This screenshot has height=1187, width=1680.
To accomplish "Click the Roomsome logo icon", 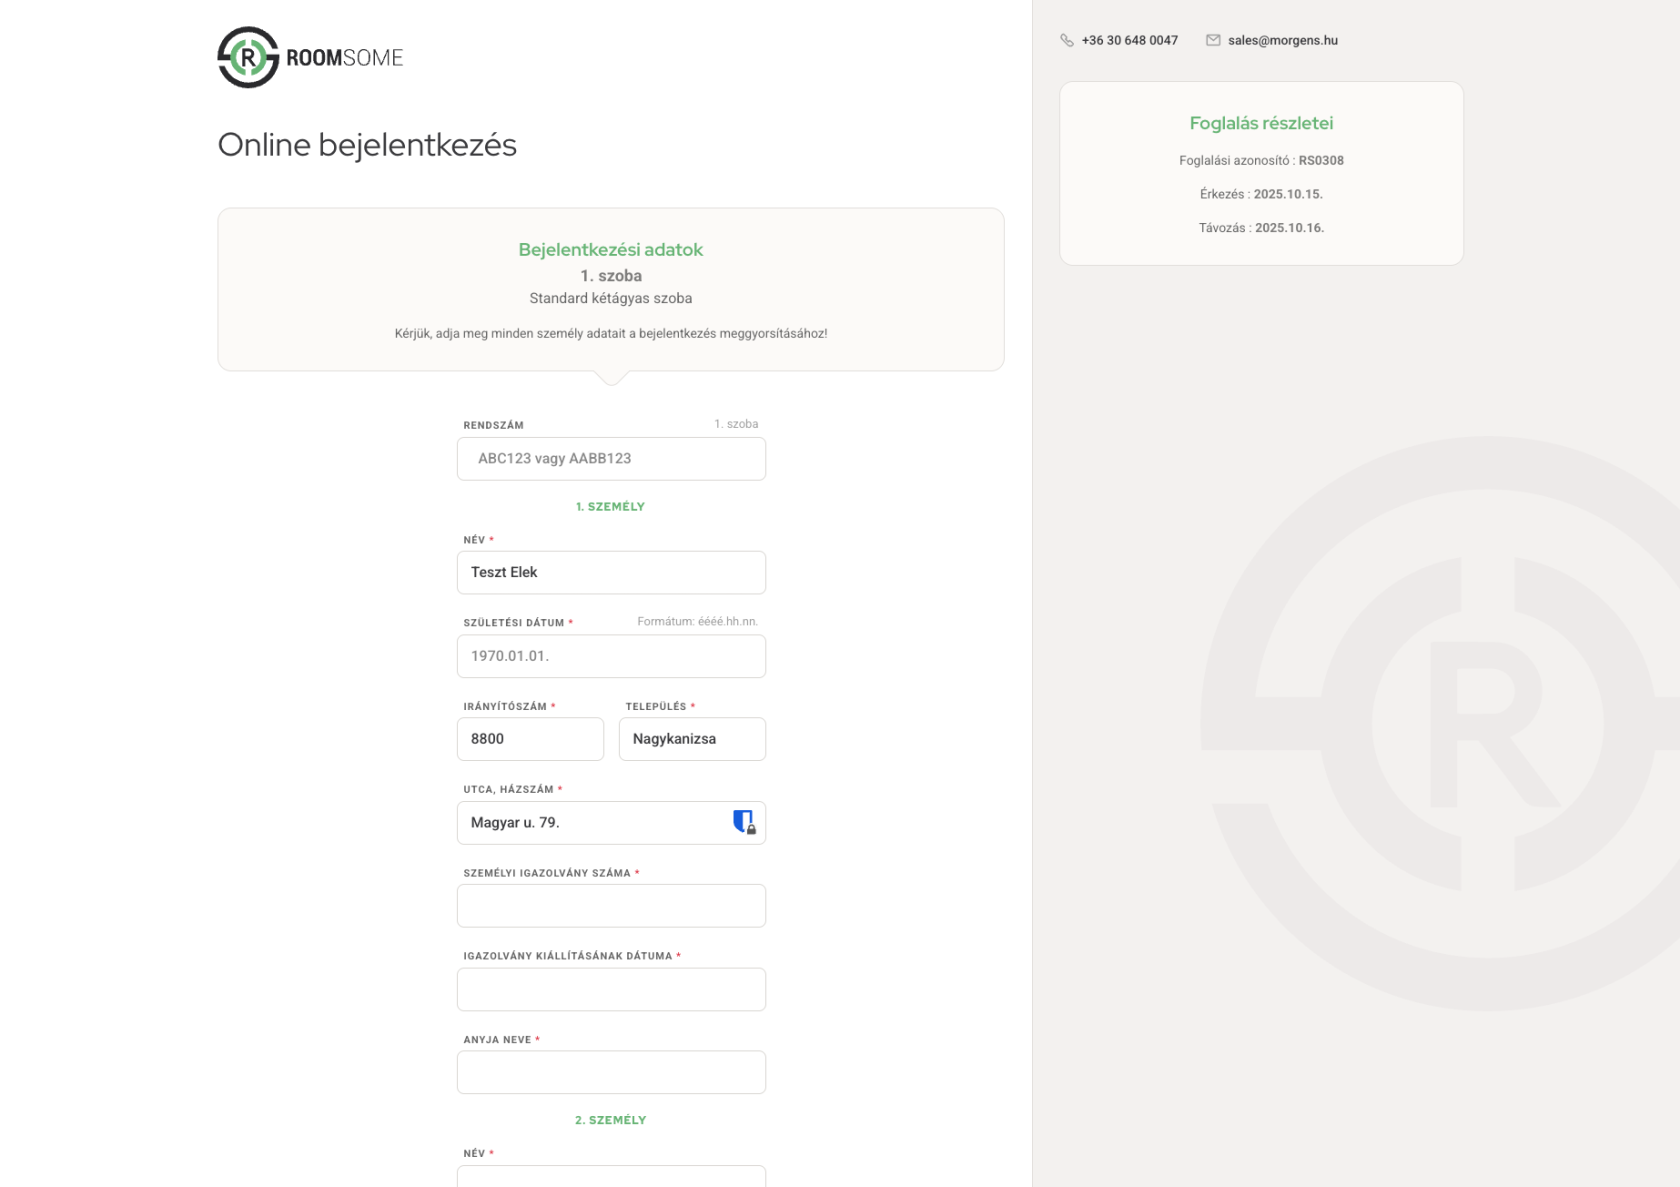I will click(248, 57).
